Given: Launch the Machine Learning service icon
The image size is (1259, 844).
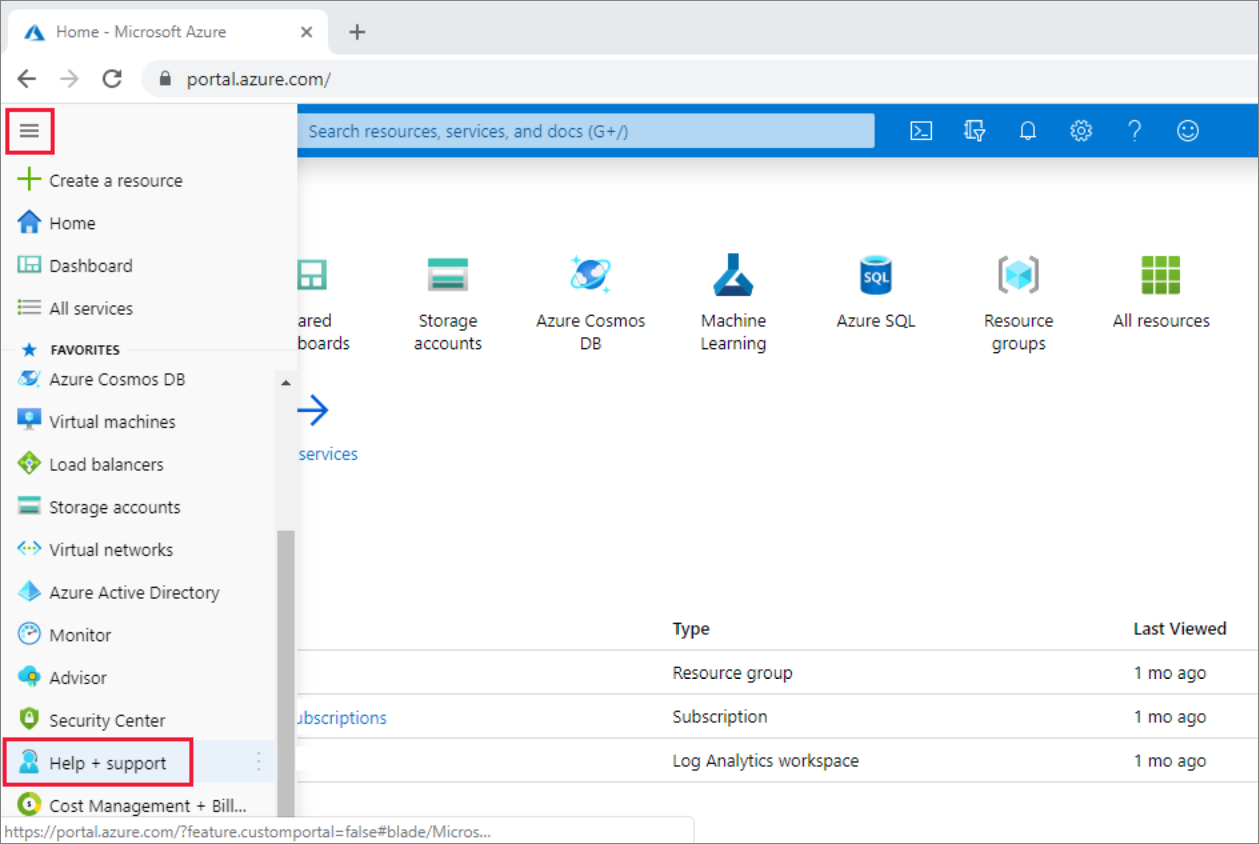Looking at the screenshot, I should coord(733,275).
